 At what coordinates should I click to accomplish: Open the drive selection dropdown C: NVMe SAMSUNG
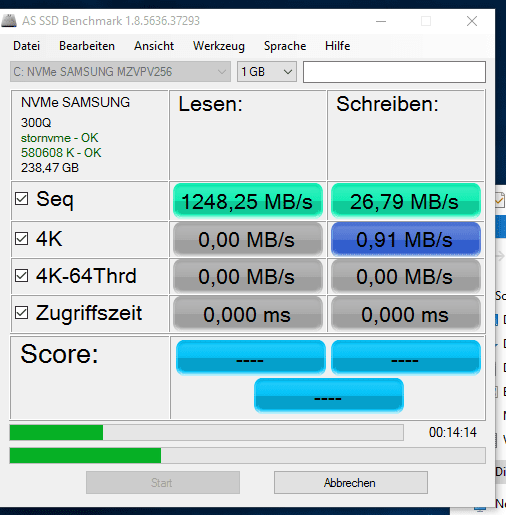point(120,72)
